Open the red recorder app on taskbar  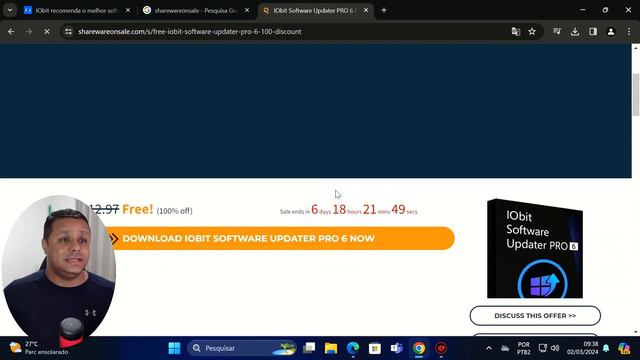point(441,348)
